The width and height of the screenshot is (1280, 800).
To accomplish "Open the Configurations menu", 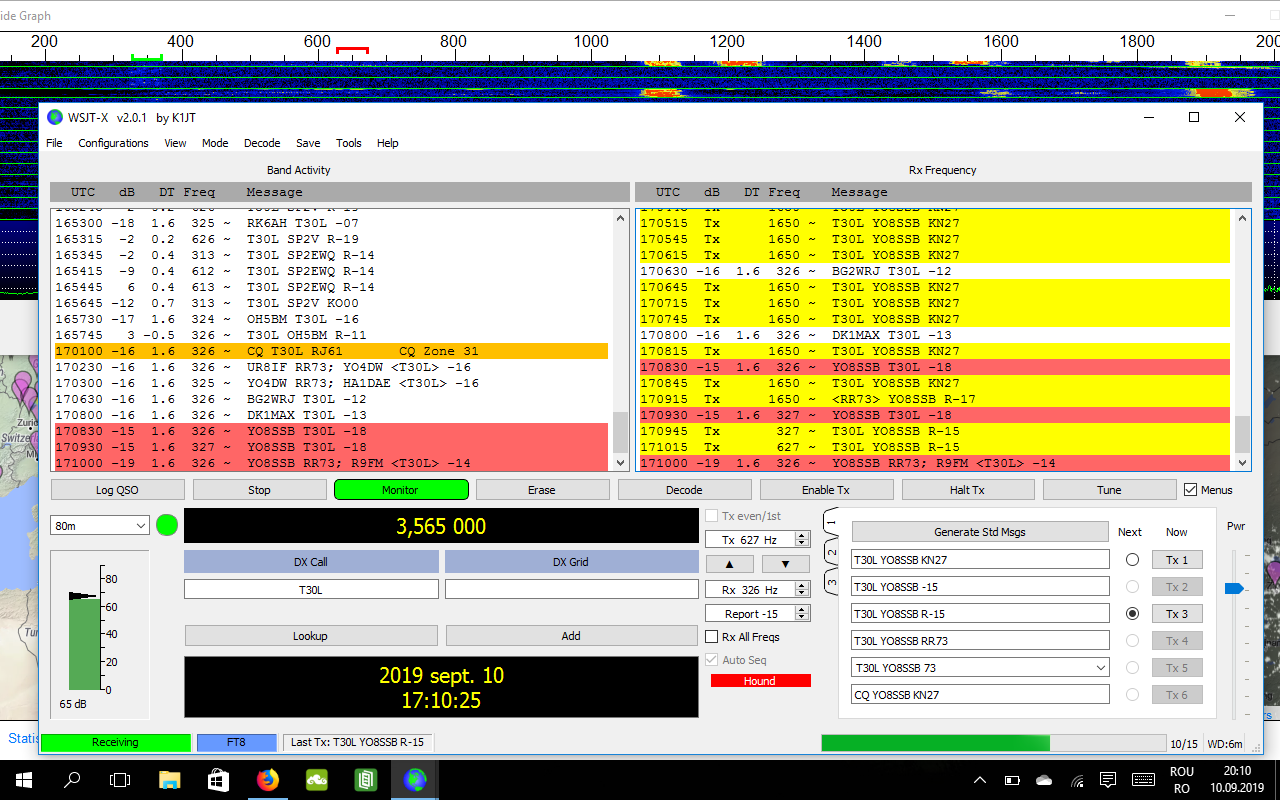I will (x=113, y=143).
